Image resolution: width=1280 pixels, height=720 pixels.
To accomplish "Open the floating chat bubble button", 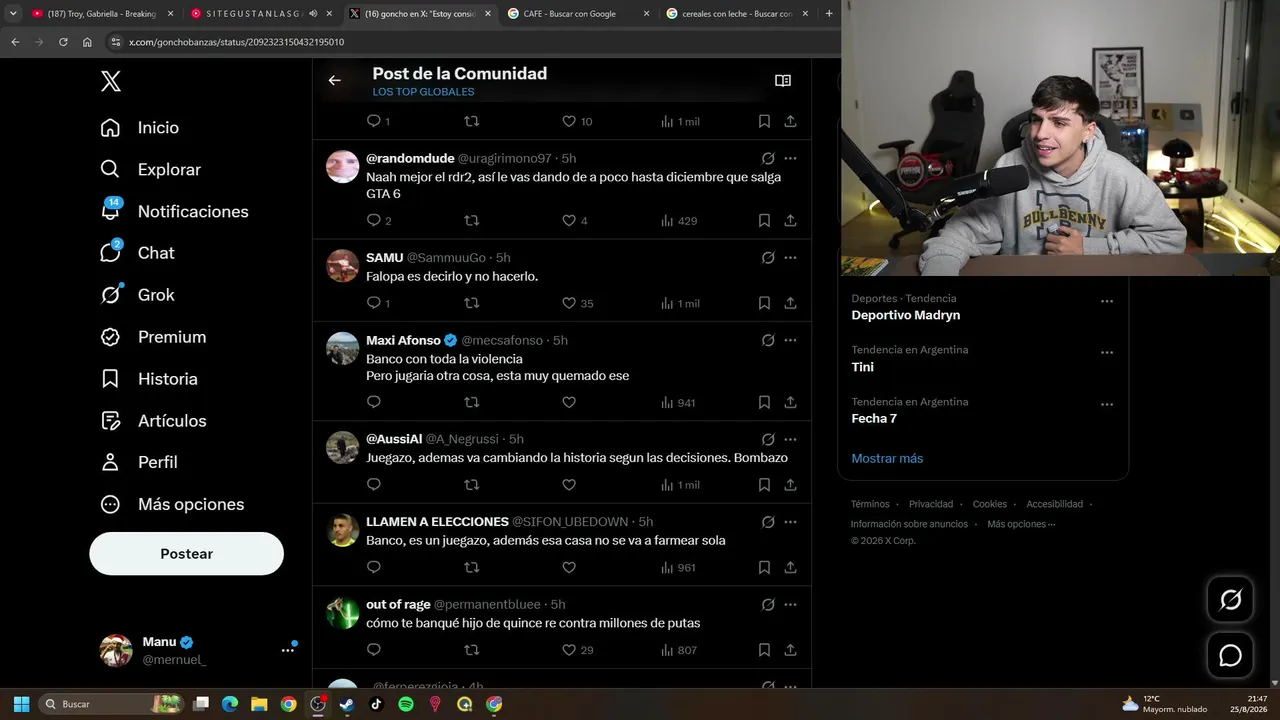I will tap(1230, 656).
